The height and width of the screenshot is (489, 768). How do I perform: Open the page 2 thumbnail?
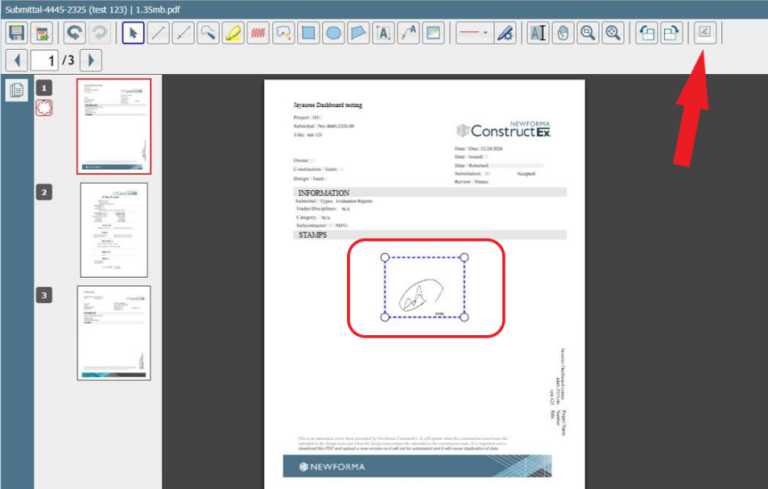point(114,230)
